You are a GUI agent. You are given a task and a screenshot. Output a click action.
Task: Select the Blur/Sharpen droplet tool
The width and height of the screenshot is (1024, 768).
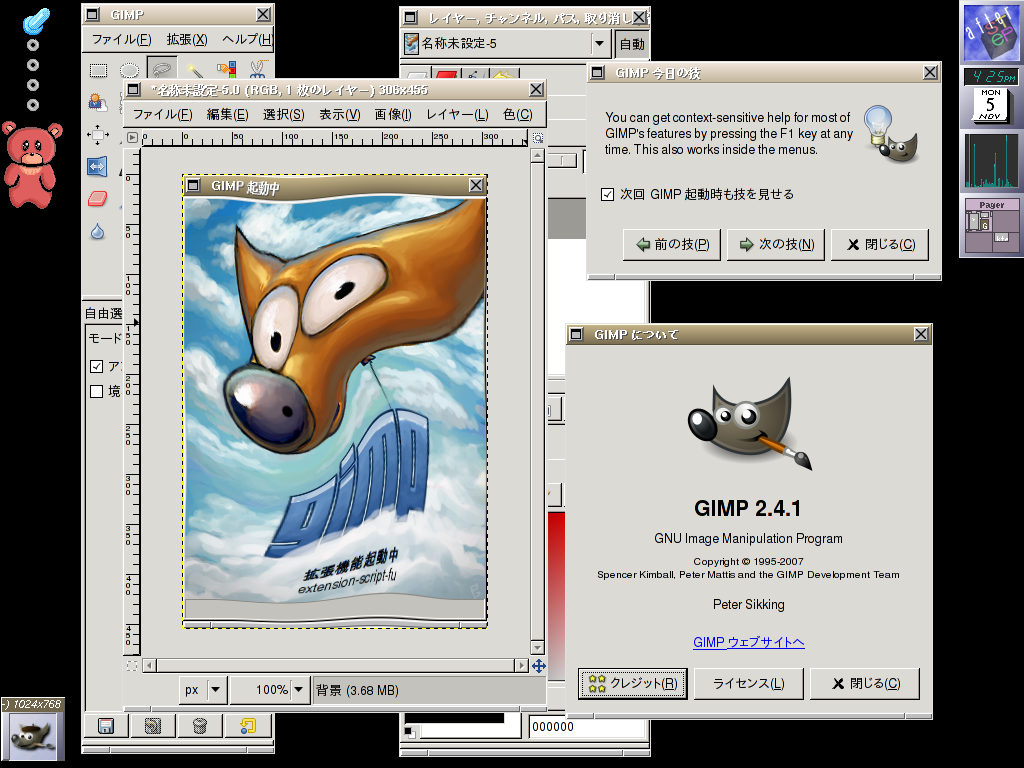(98, 231)
